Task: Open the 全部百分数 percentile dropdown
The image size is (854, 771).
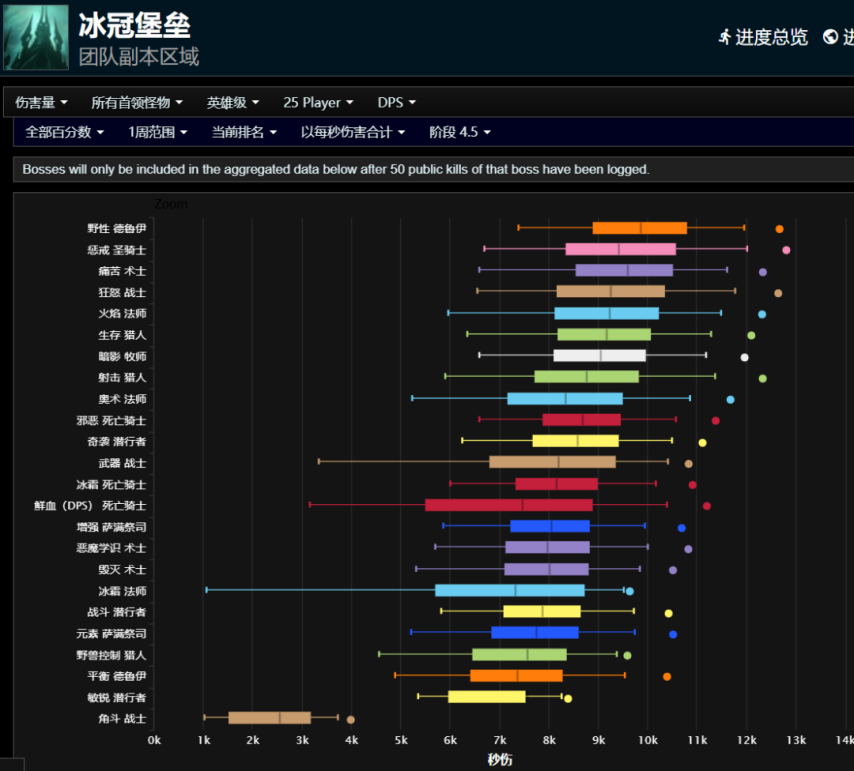Action: click(62, 131)
